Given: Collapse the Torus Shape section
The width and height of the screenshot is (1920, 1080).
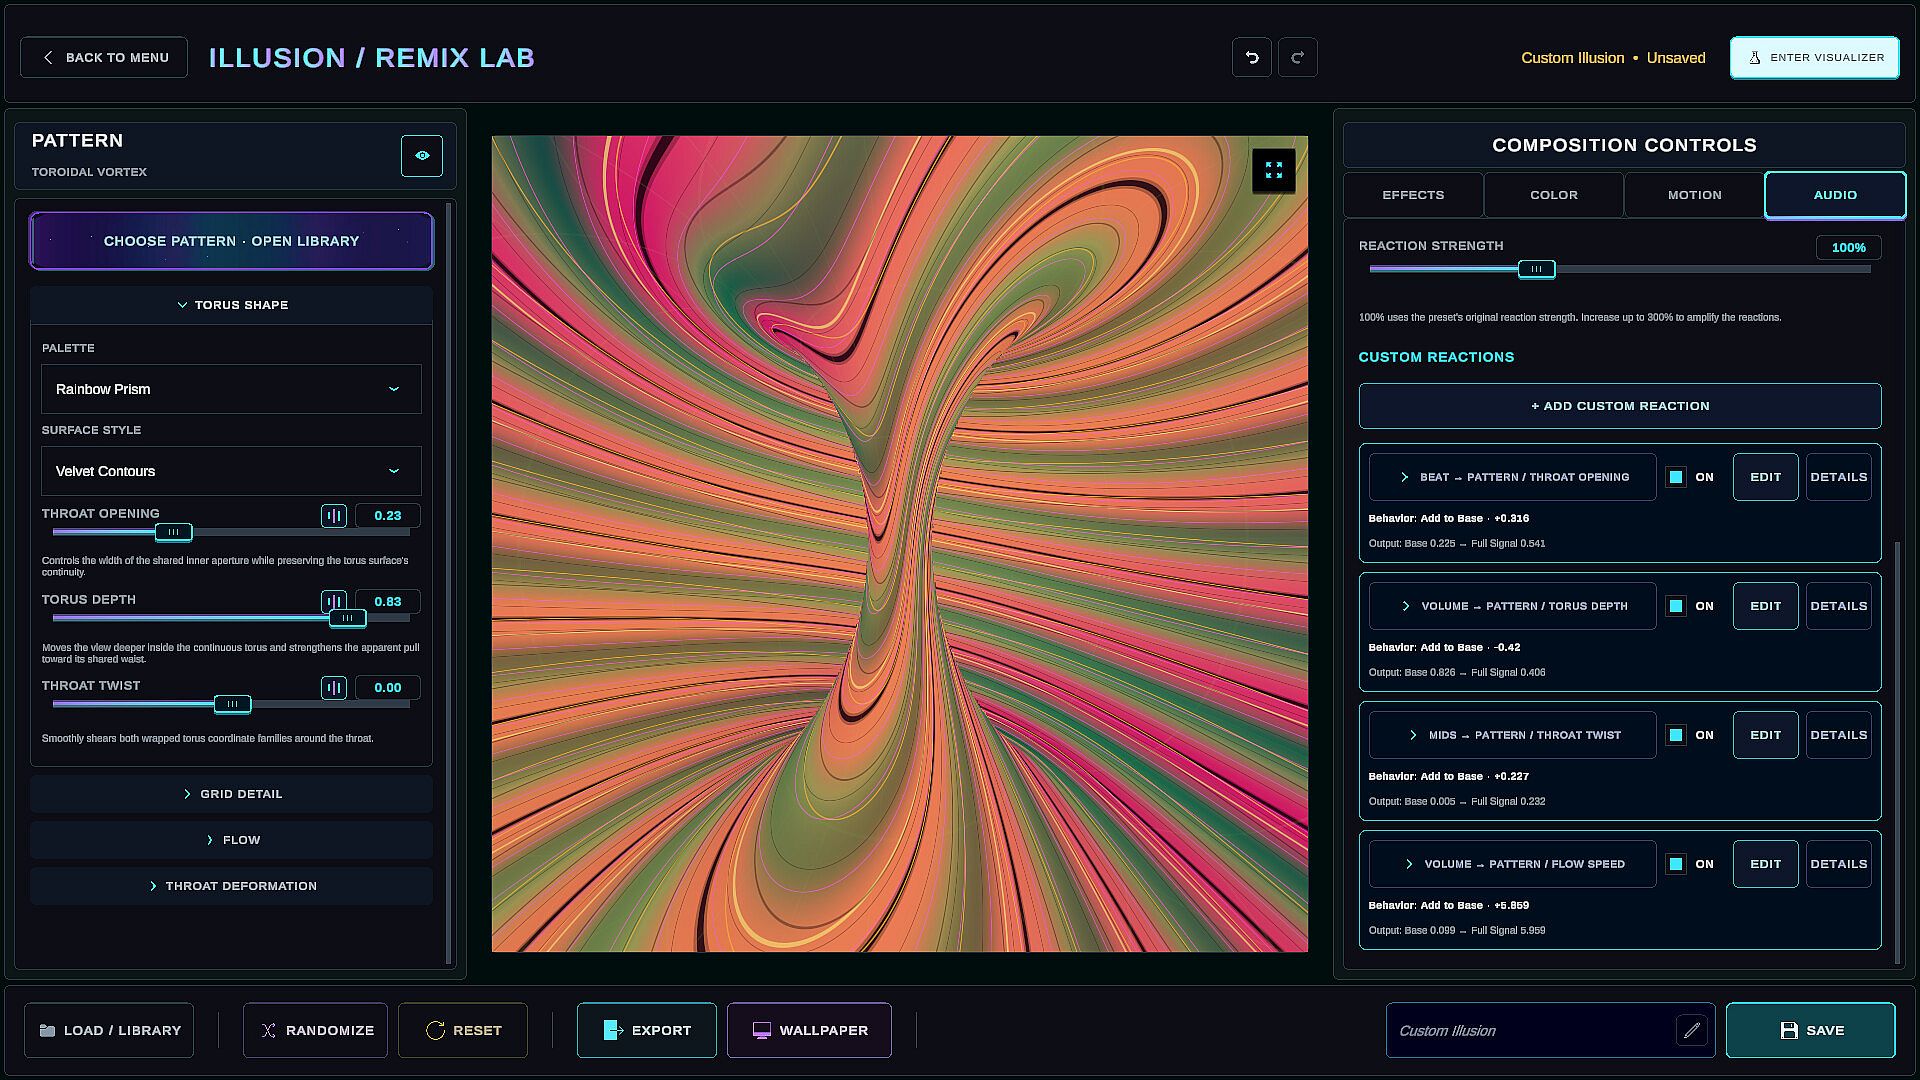Looking at the screenshot, I should click(231, 305).
